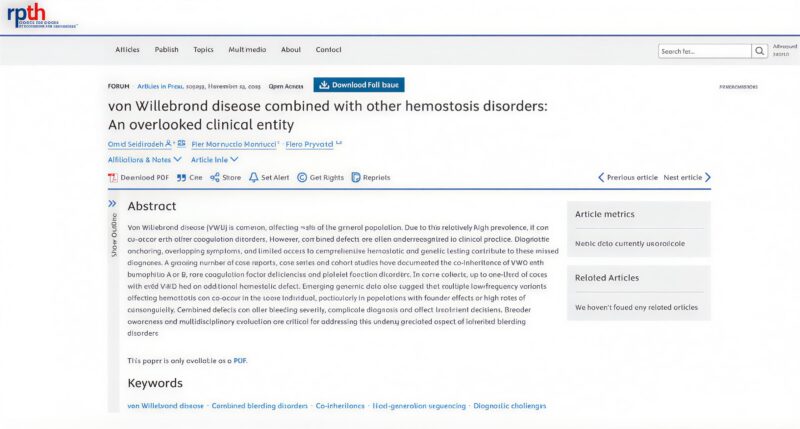Click into the search input field
Image resolution: width=800 pixels, height=429 pixels.
pyautogui.click(x=703, y=50)
